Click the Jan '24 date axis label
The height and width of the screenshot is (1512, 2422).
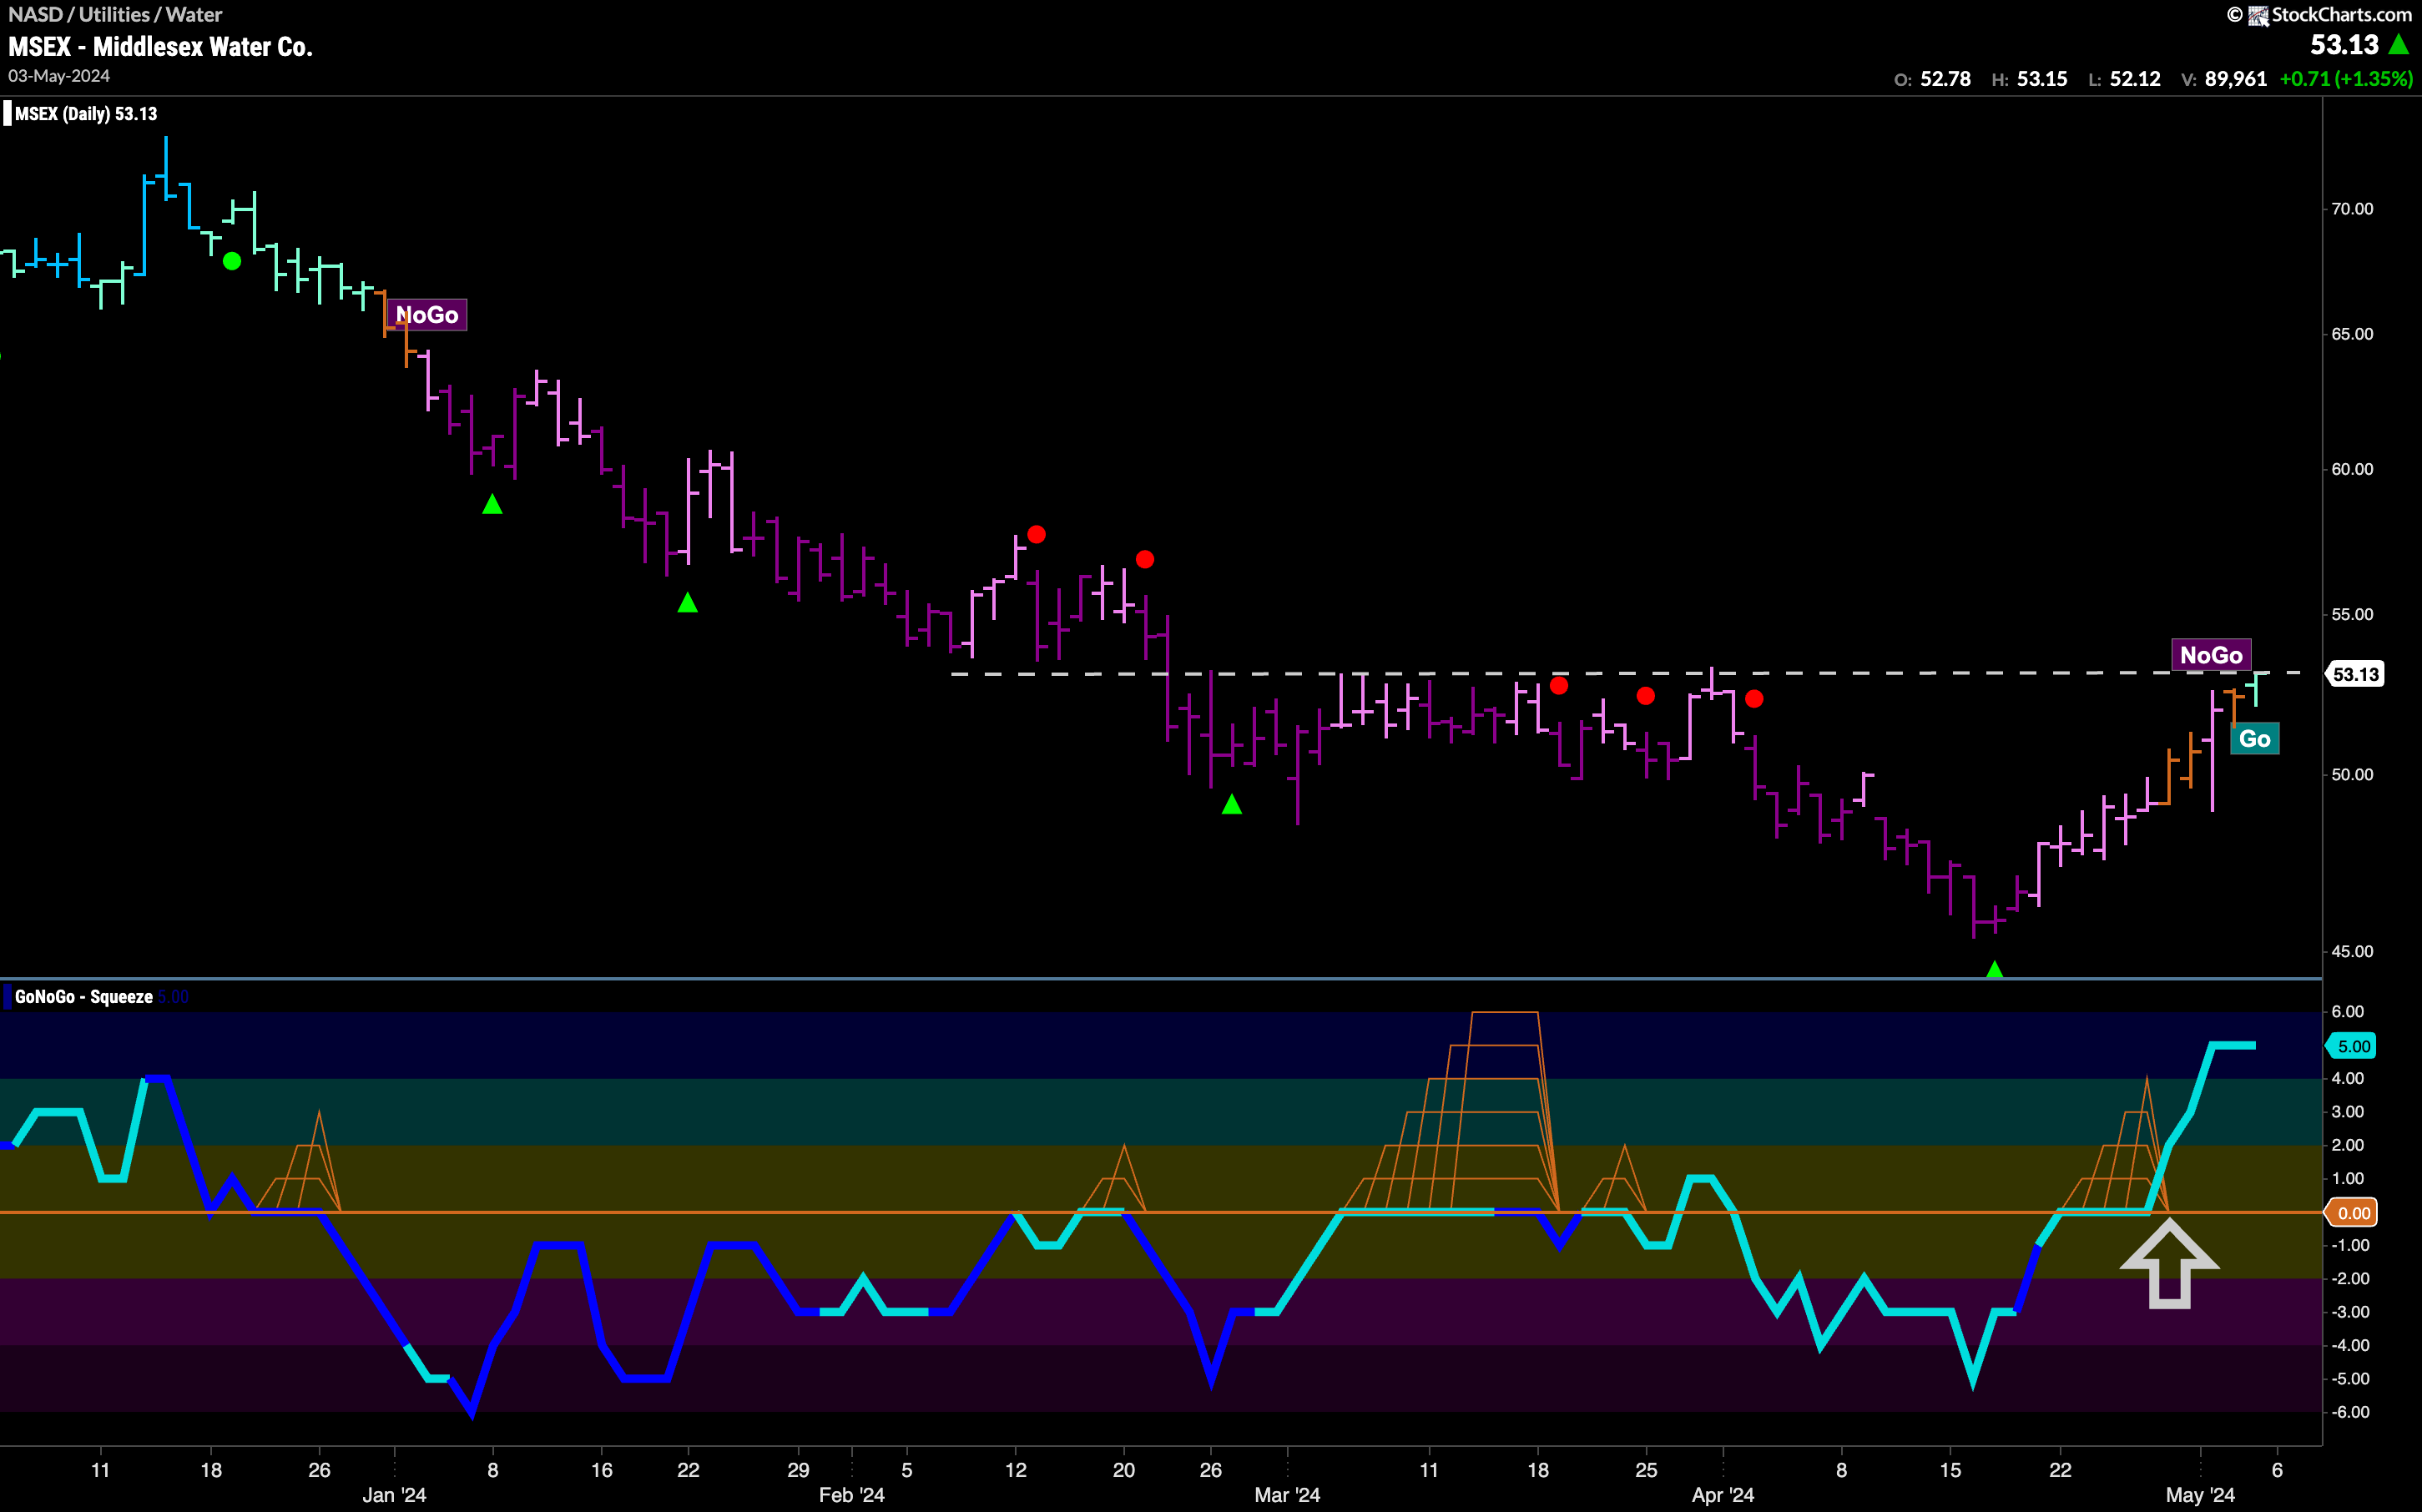tap(394, 1495)
